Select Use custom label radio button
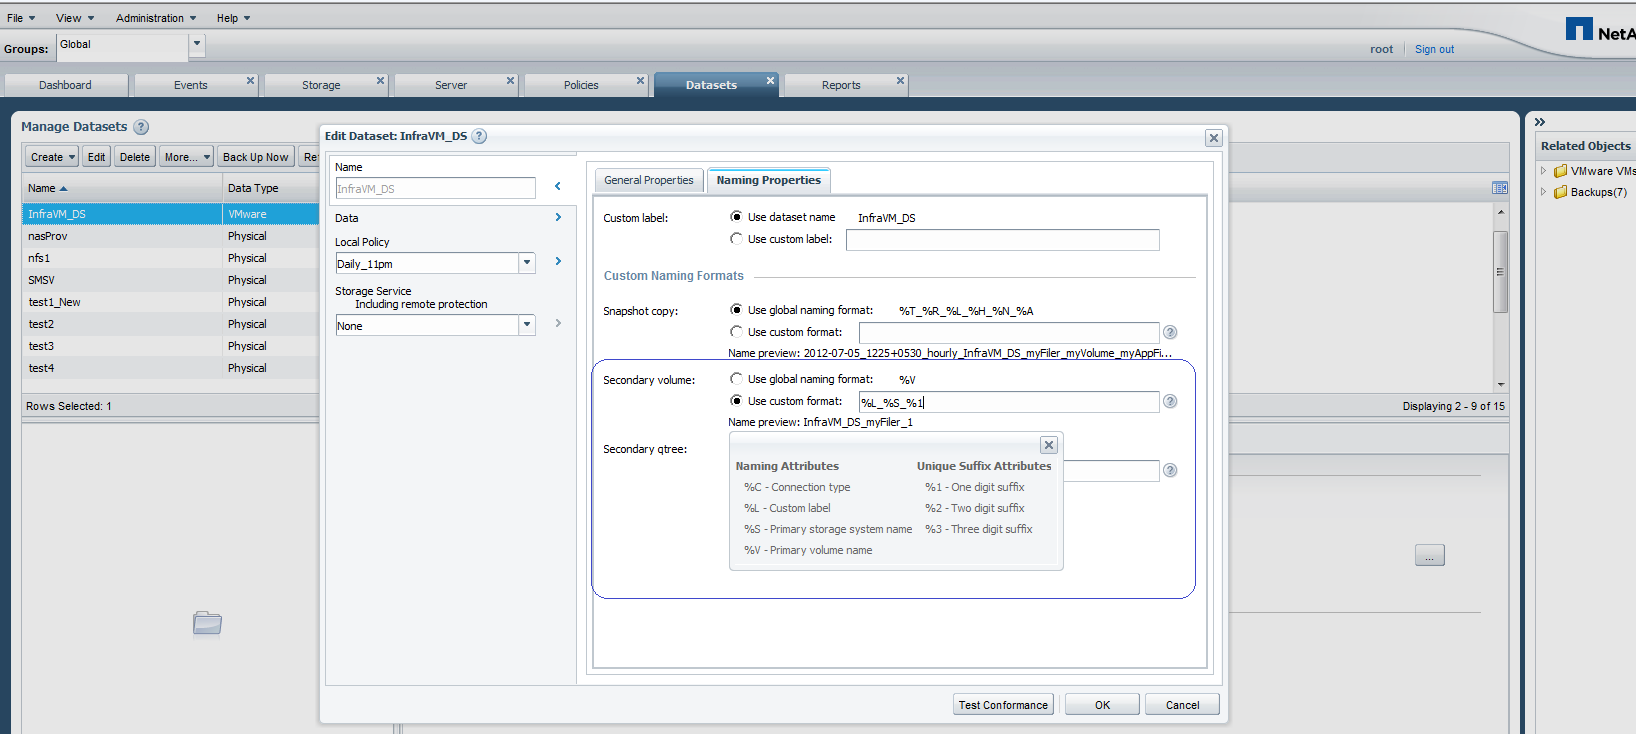 coord(736,239)
